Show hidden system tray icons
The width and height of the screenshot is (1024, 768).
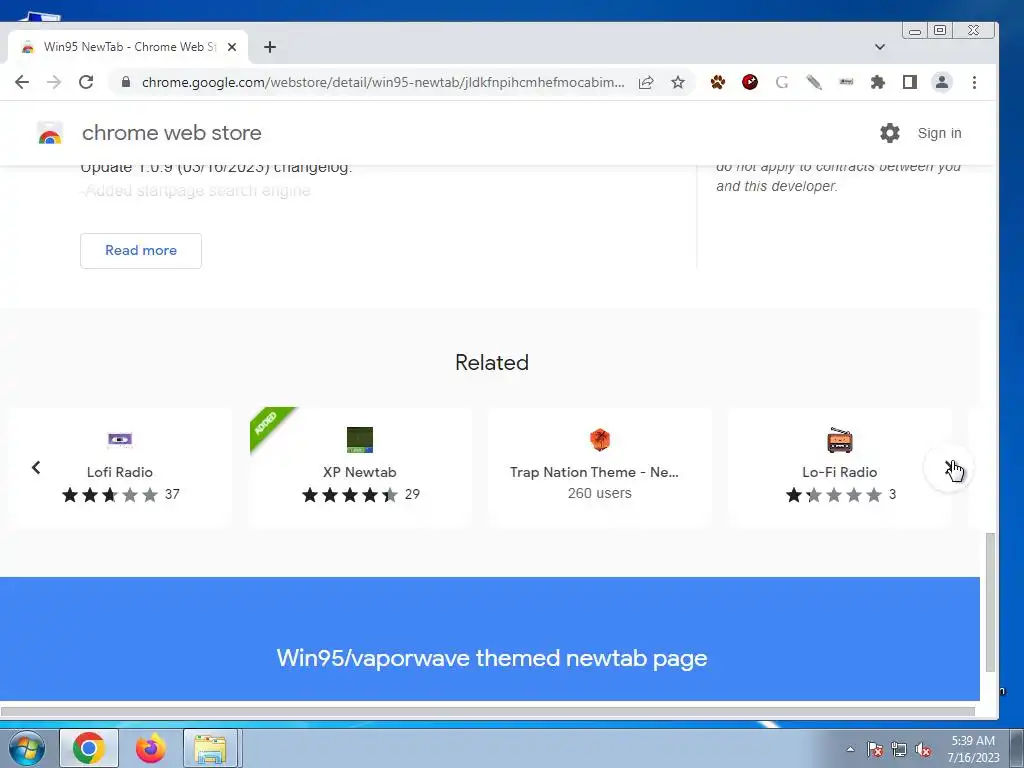(850, 749)
